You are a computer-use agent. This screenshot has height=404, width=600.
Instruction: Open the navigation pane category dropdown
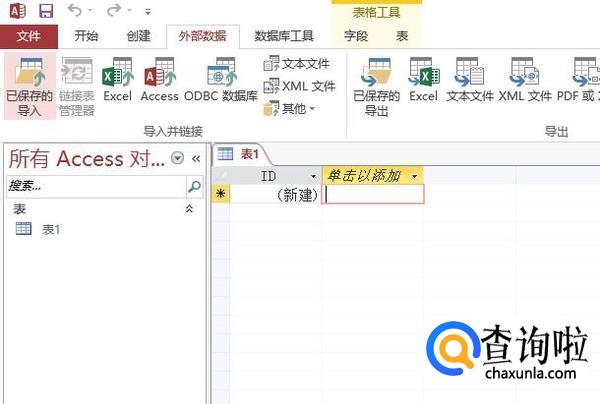(177, 158)
